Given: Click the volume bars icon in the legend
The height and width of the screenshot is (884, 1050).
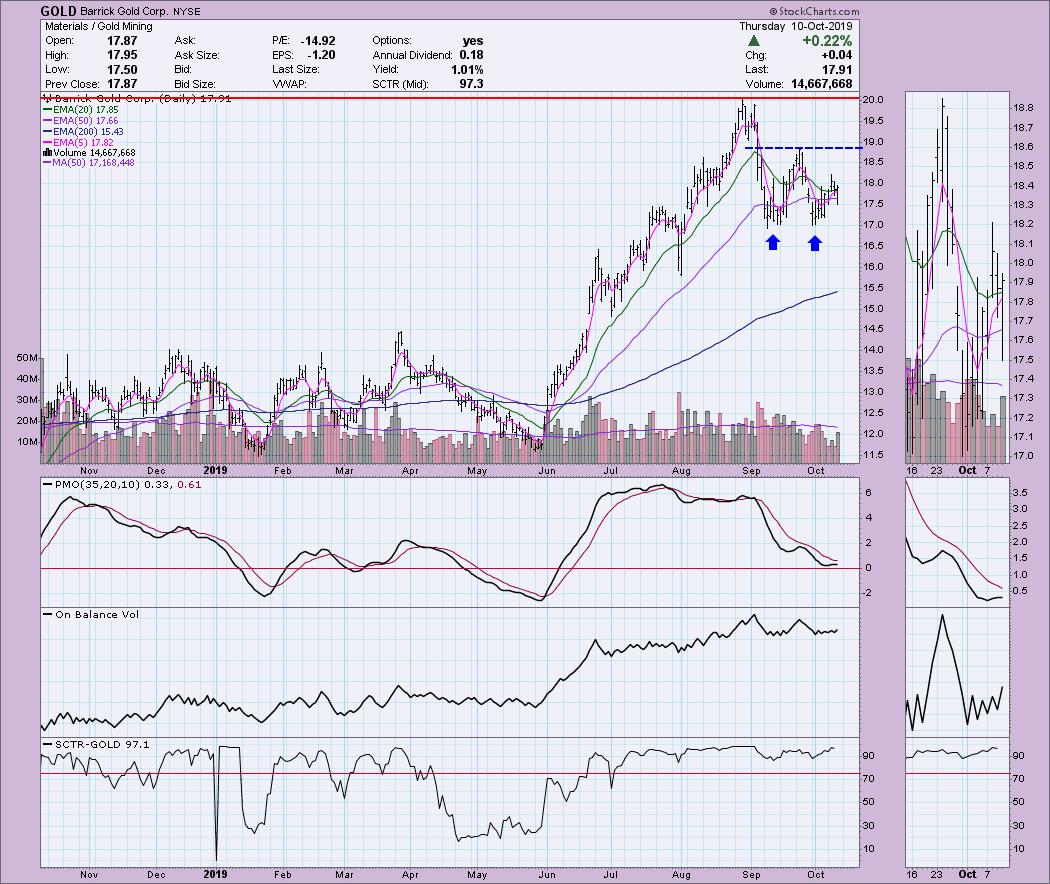Looking at the screenshot, I should (x=48, y=153).
